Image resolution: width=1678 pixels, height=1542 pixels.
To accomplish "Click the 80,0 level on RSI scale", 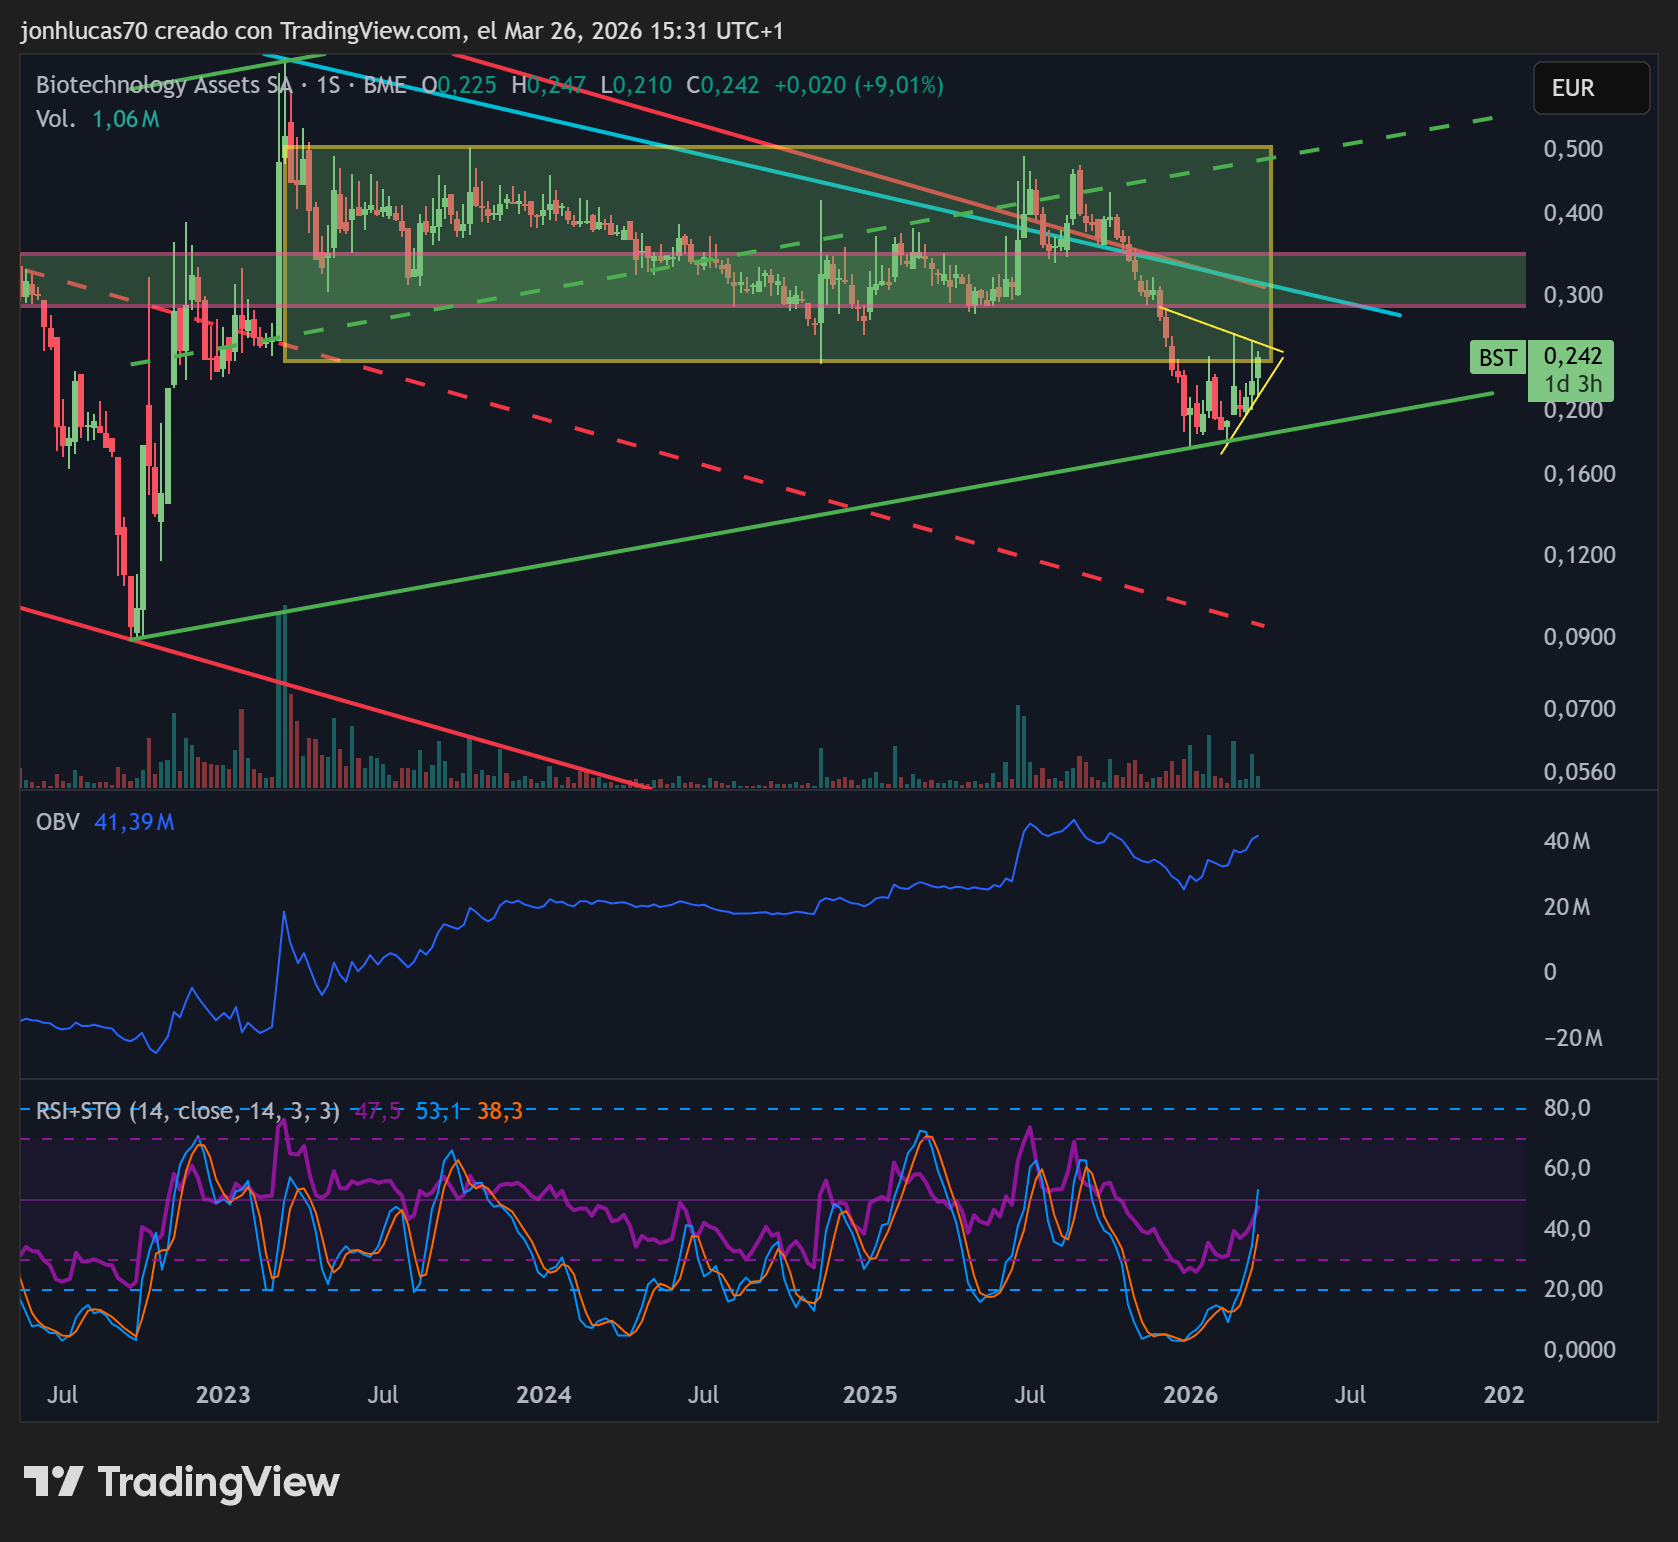I will (x=1567, y=1108).
